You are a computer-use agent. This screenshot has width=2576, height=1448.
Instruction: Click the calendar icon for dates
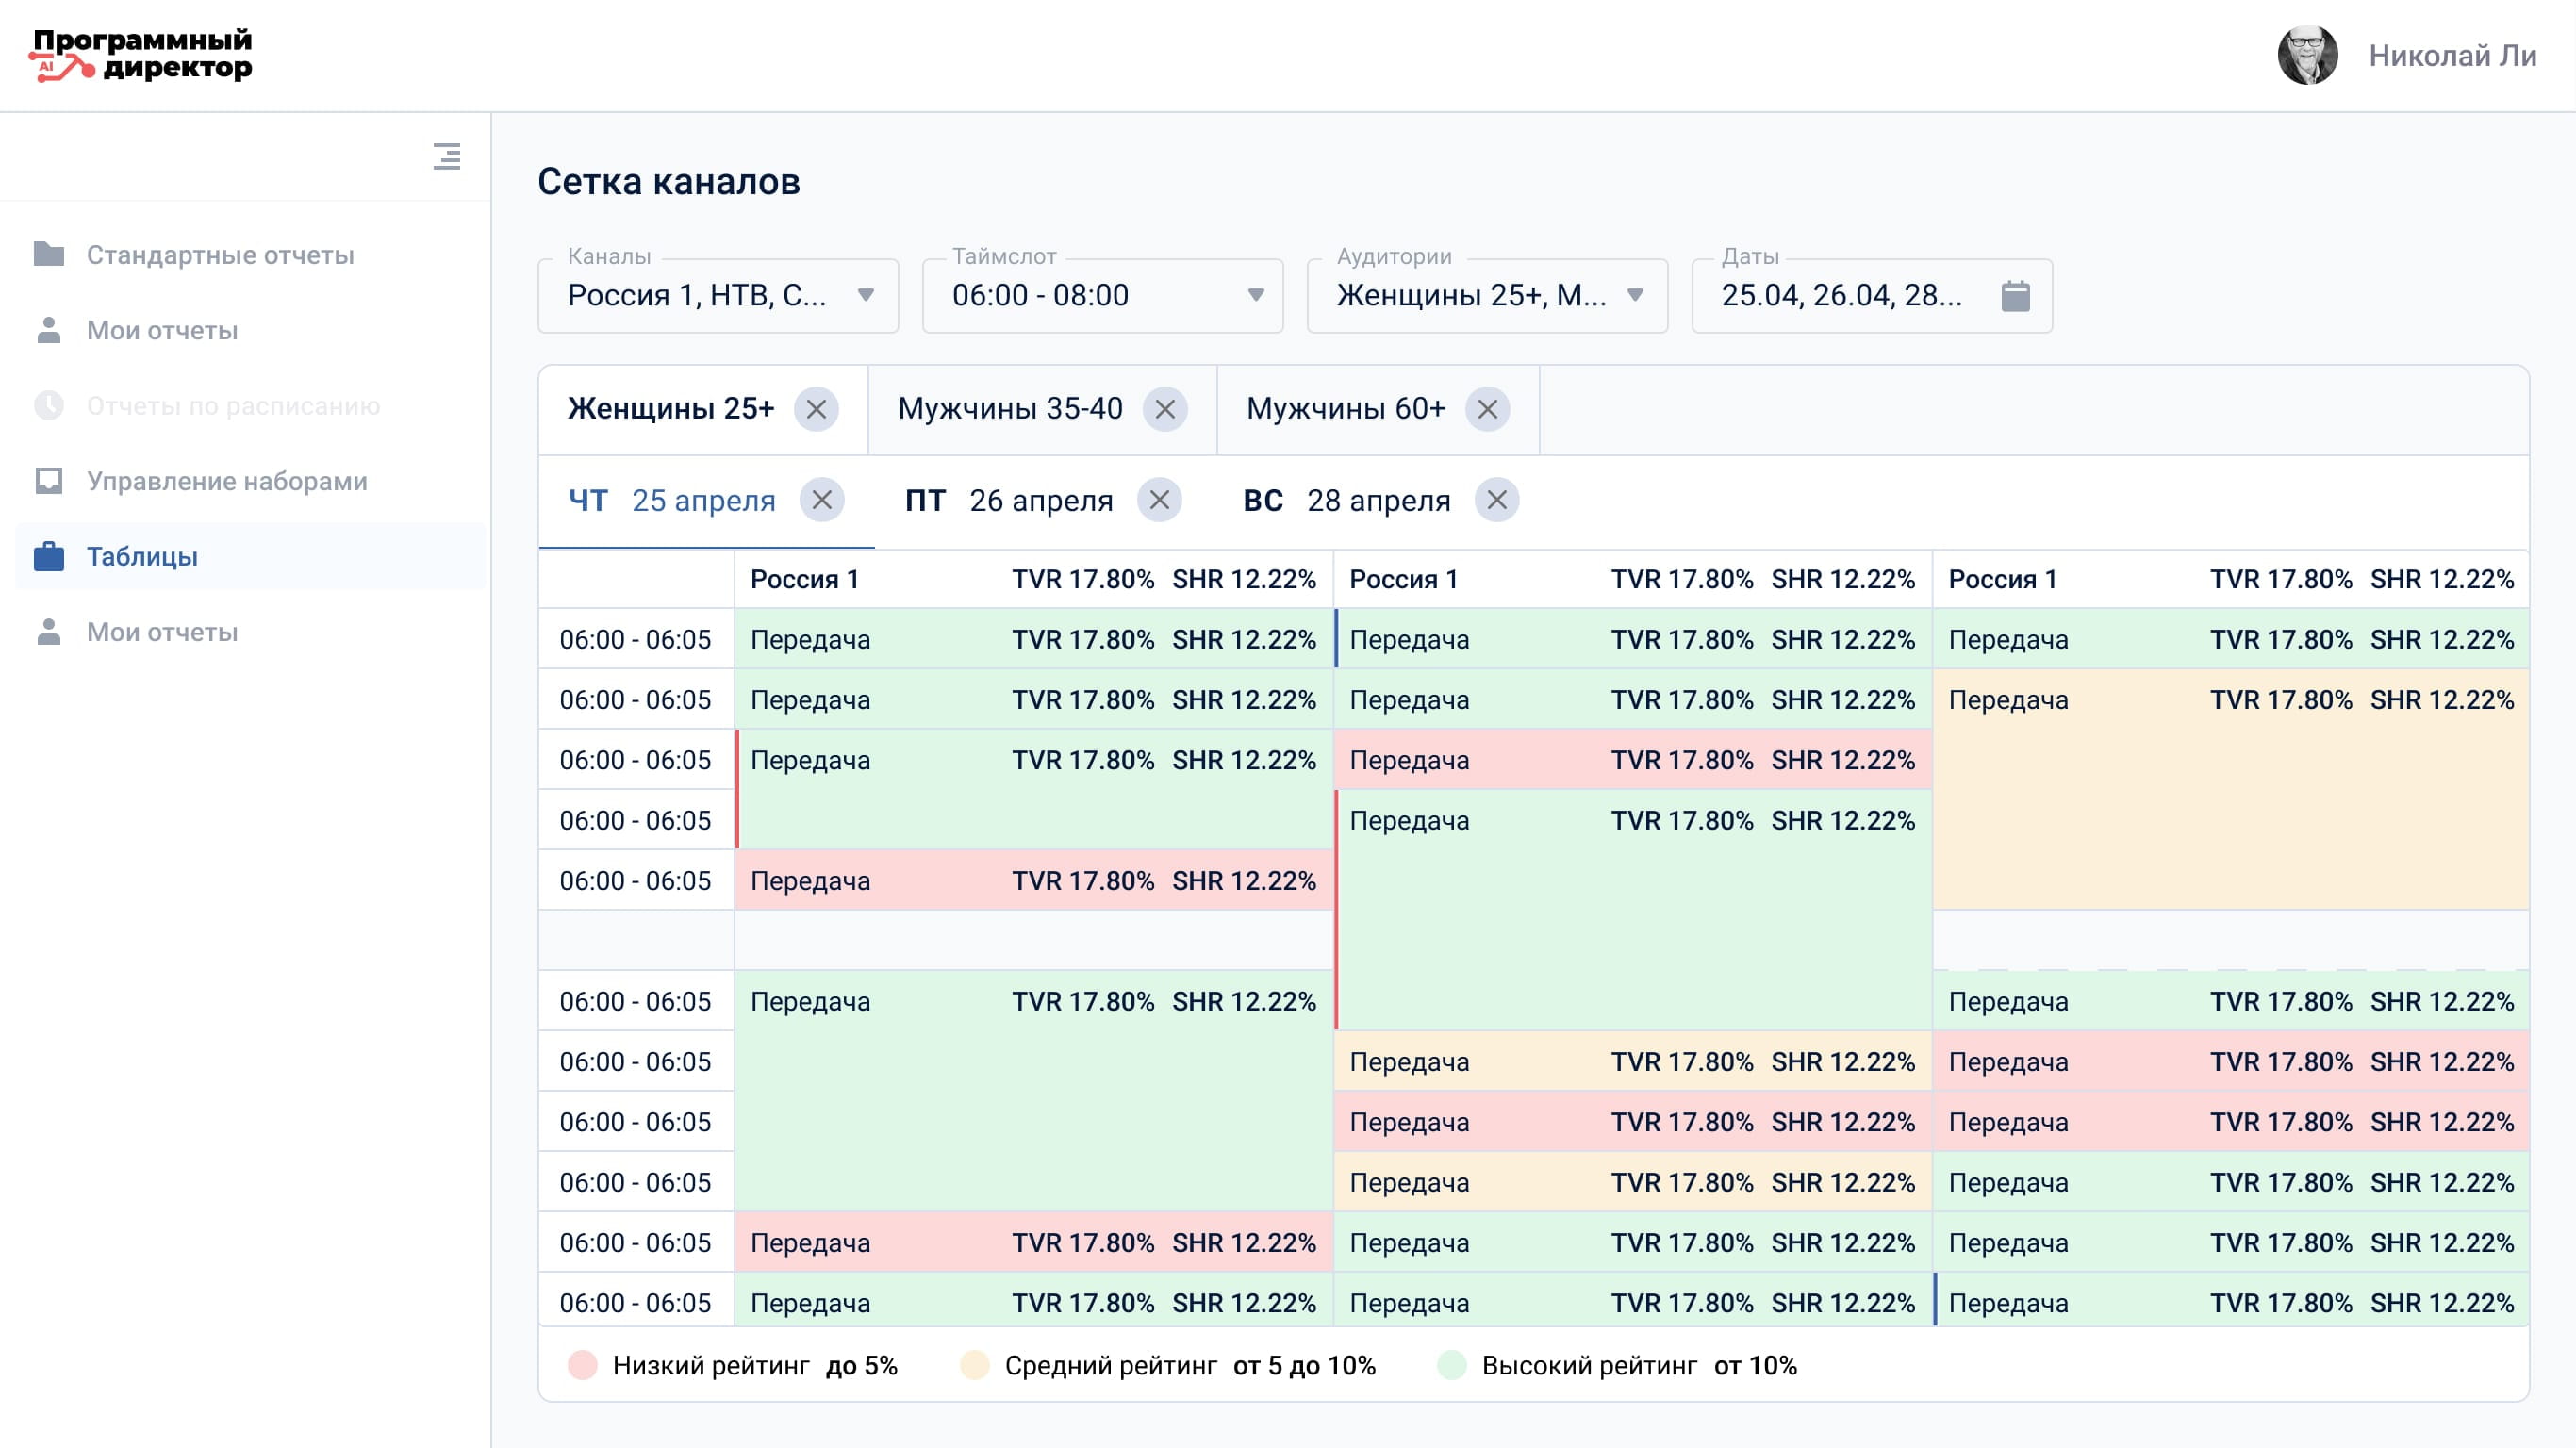(2019, 295)
